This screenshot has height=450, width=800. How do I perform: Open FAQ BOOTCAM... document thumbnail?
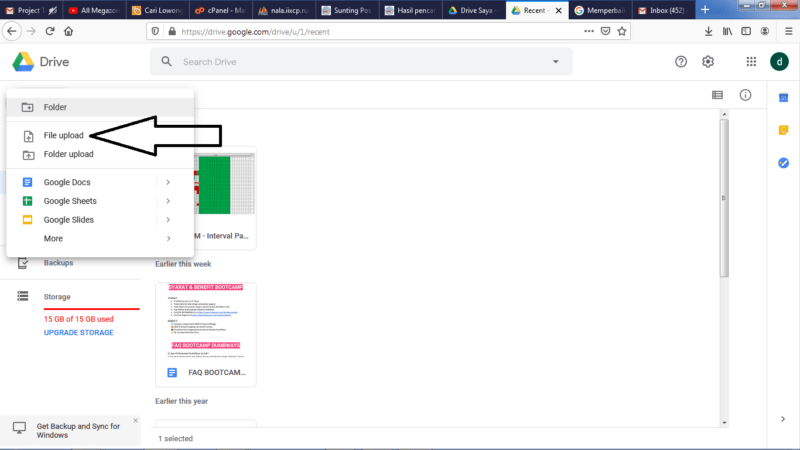(x=206, y=334)
